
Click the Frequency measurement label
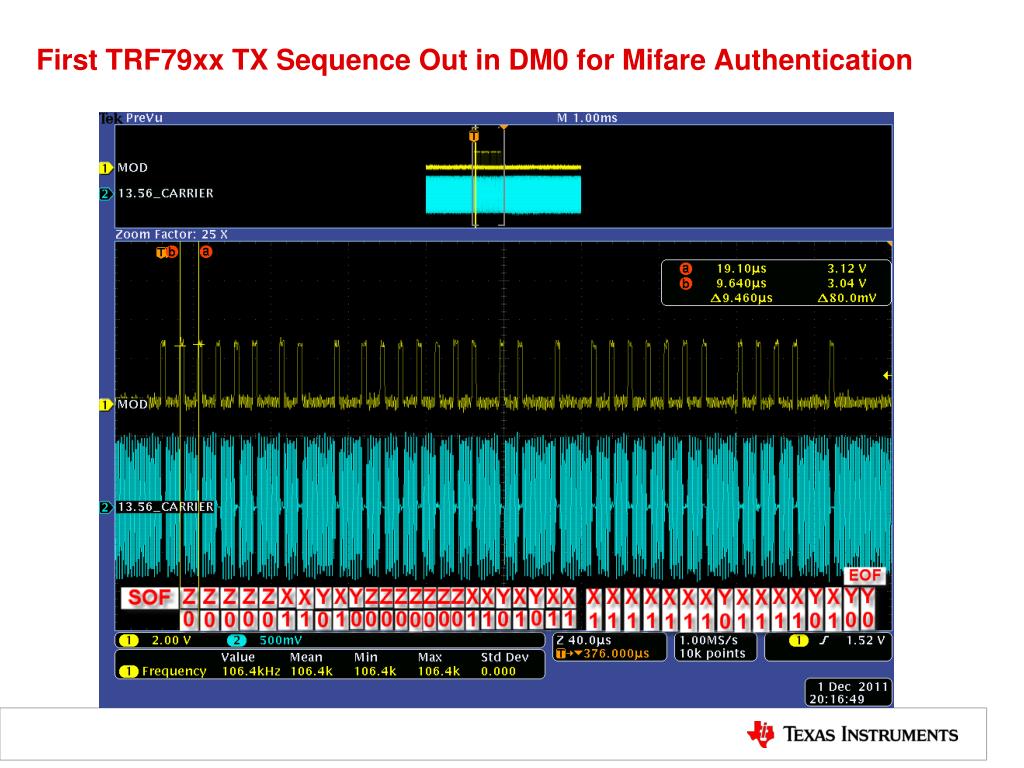tap(174, 671)
